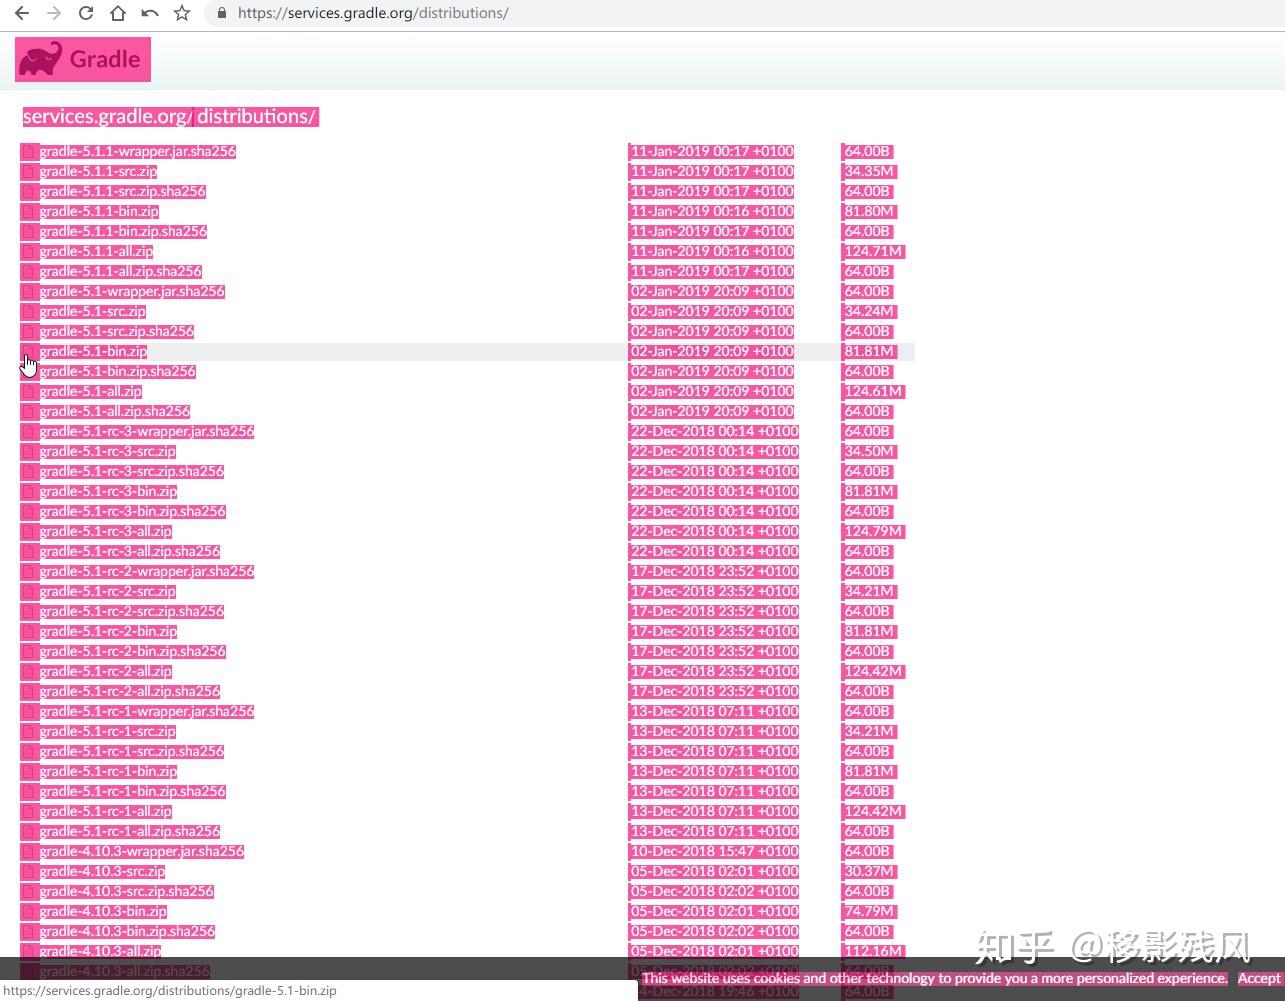Click file icon beside gradle-5.1-rc-1-bin.zip
The width and height of the screenshot is (1285, 1001).
point(29,772)
